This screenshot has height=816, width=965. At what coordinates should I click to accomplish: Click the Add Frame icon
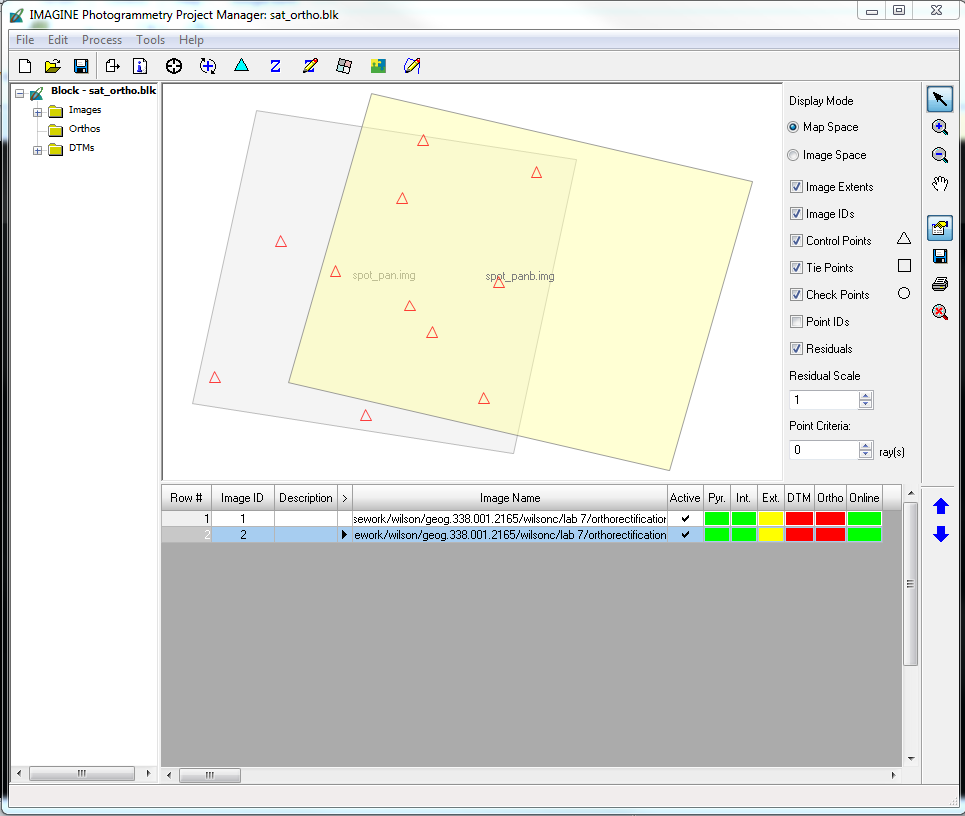point(112,66)
